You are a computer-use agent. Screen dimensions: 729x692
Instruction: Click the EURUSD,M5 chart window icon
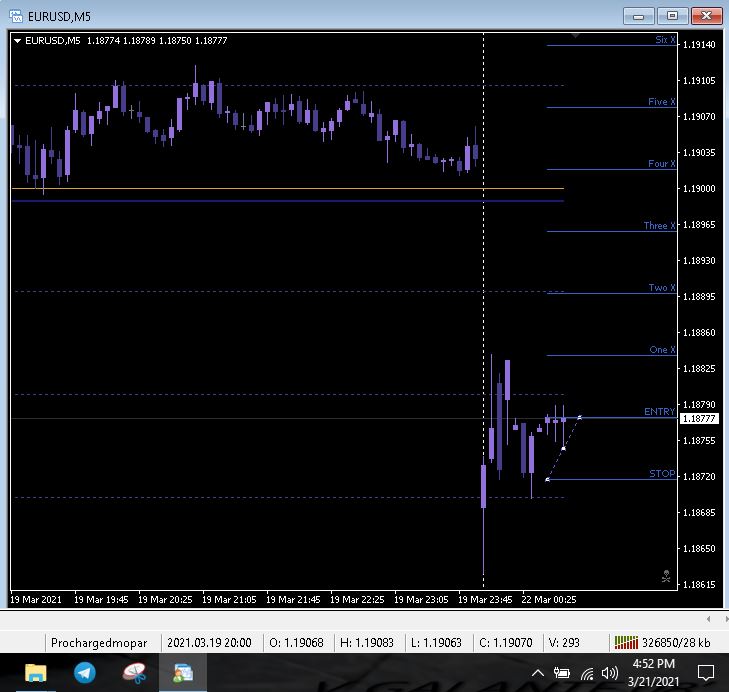pyautogui.click(x=16, y=16)
